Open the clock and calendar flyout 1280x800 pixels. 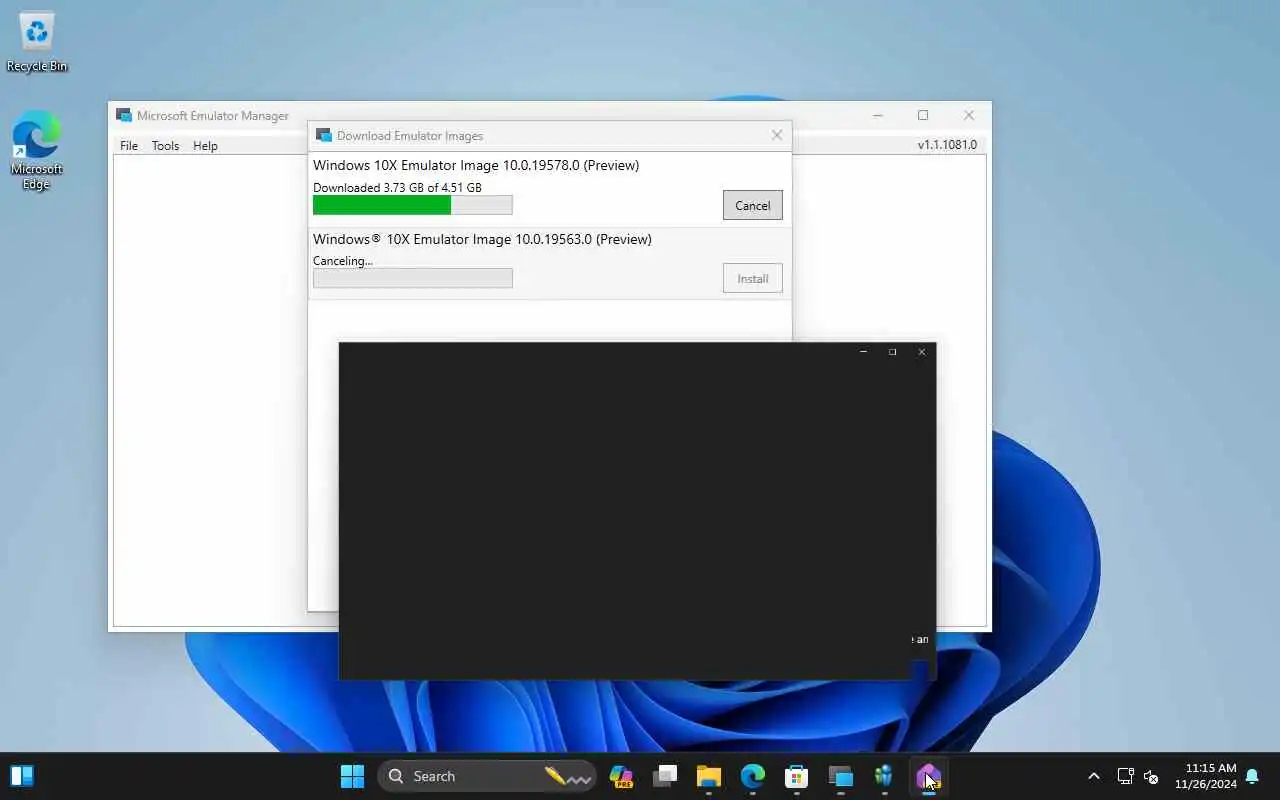1205,776
